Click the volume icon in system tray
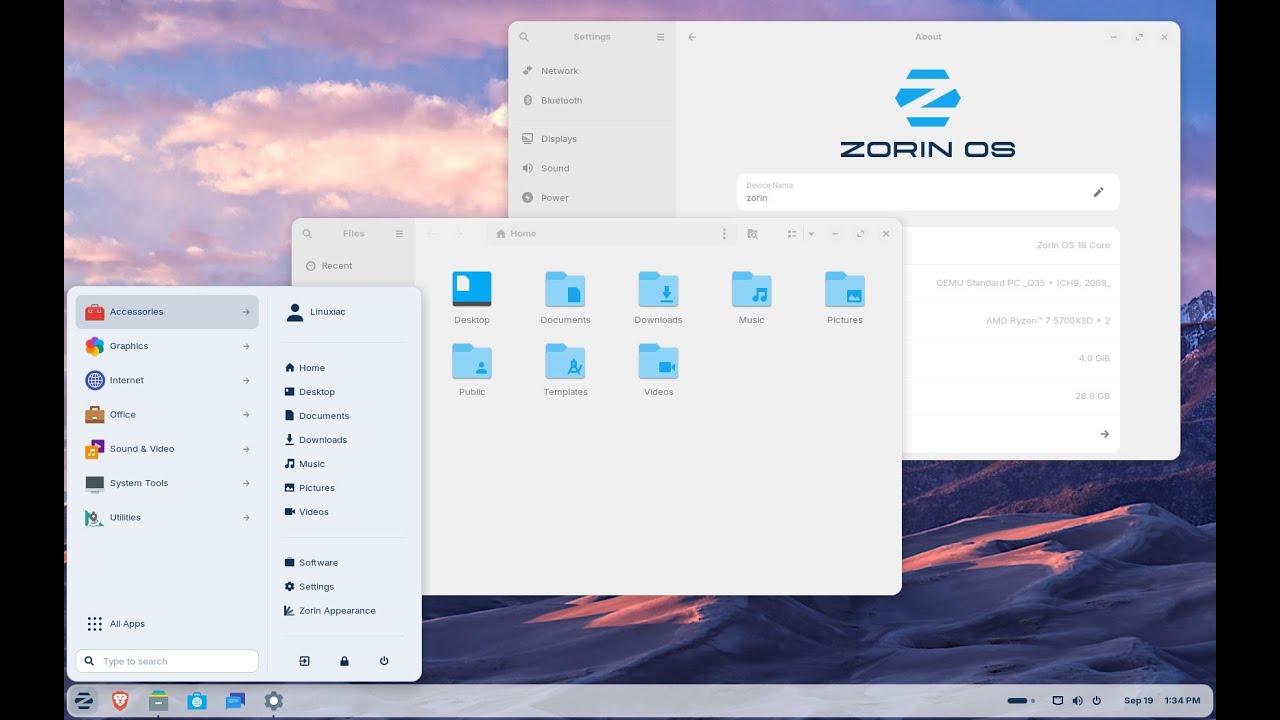This screenshot has width=1280, height=720. coord(1077,701)
